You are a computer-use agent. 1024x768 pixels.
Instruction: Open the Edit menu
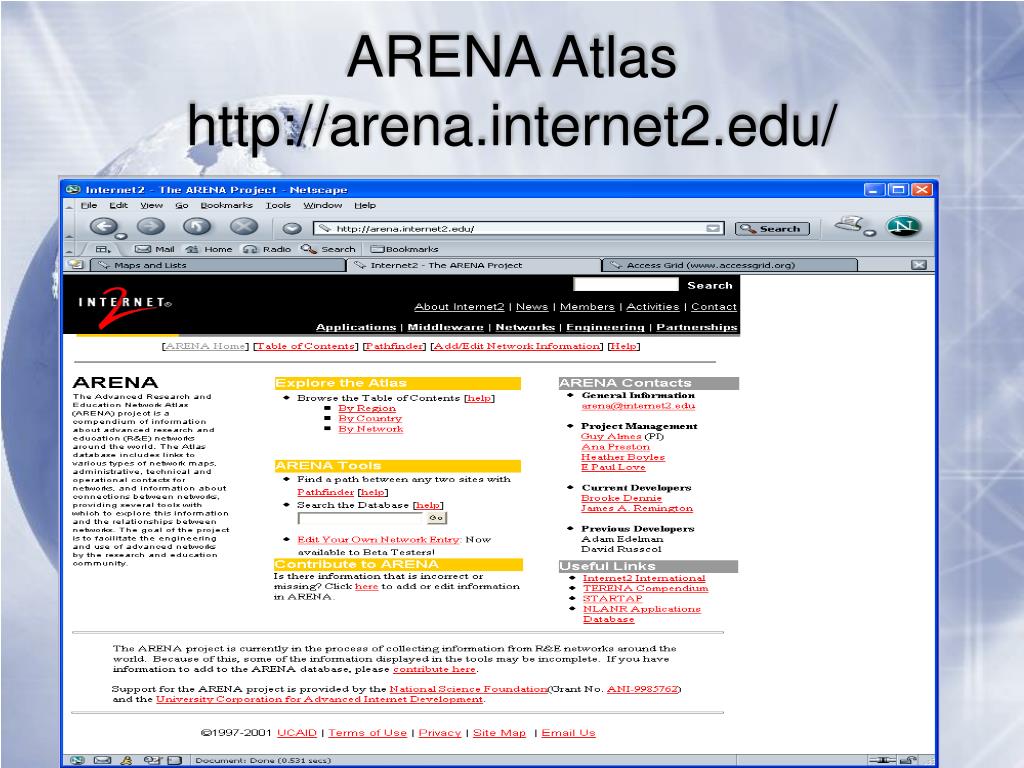[x=118, y=205]
